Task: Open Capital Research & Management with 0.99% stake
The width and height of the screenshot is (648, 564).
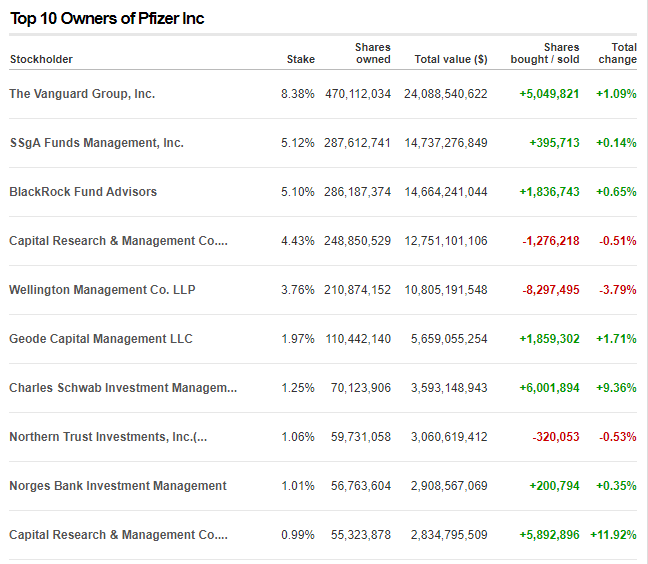Action: tap(118, 535)
